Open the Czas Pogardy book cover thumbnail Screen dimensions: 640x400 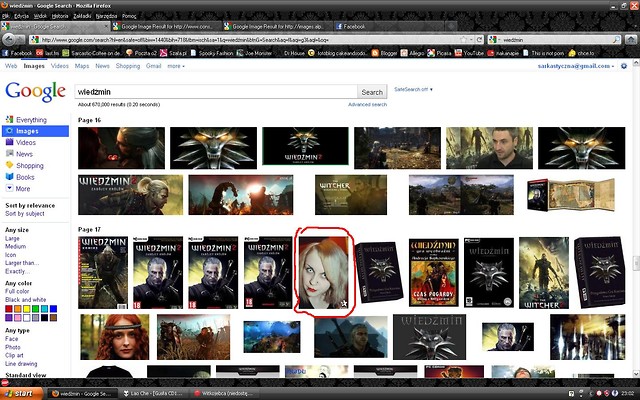[433, 272]
